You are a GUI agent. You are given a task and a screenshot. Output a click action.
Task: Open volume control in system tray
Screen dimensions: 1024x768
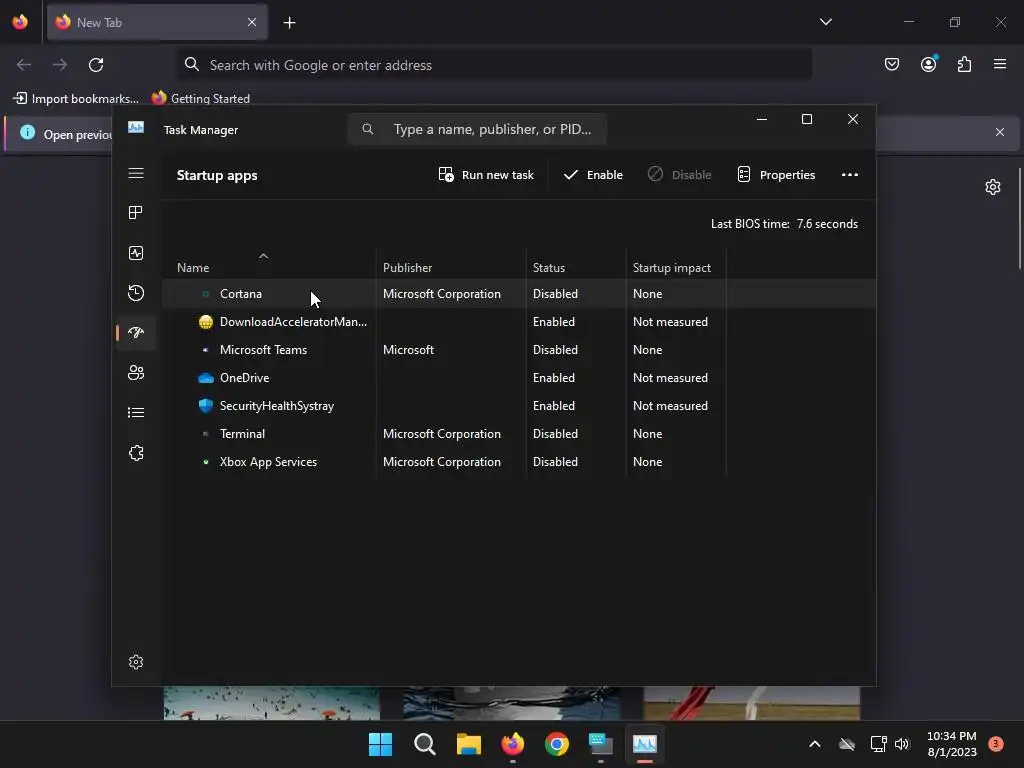click(902, 744)
